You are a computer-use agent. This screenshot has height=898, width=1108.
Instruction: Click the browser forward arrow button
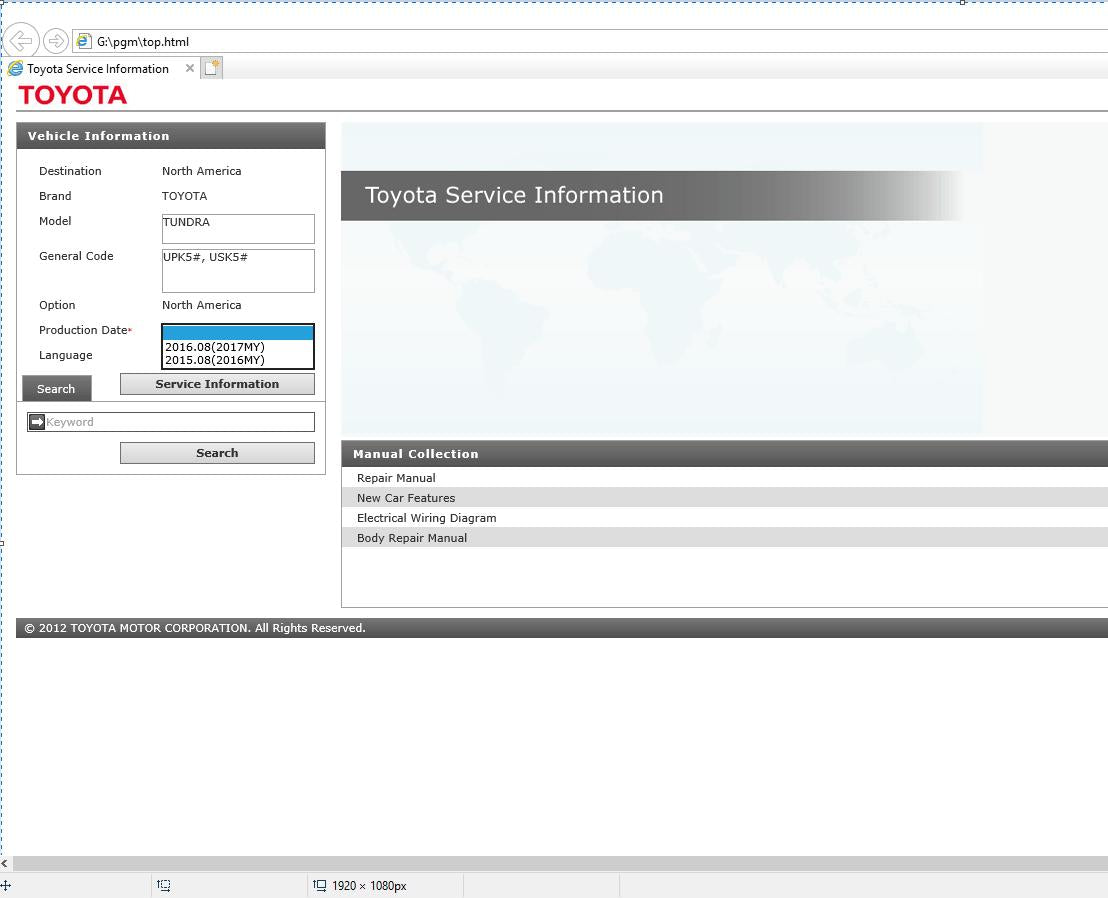tap(56, 41)
